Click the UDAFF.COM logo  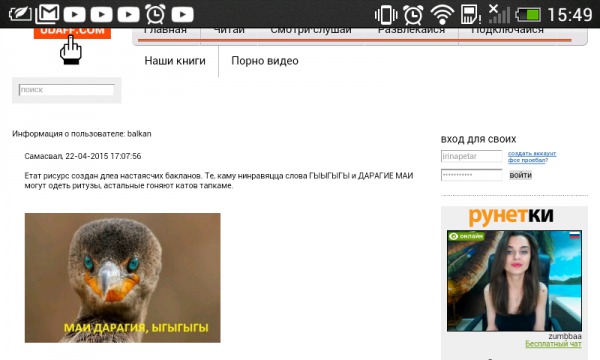tap(72, 33)
